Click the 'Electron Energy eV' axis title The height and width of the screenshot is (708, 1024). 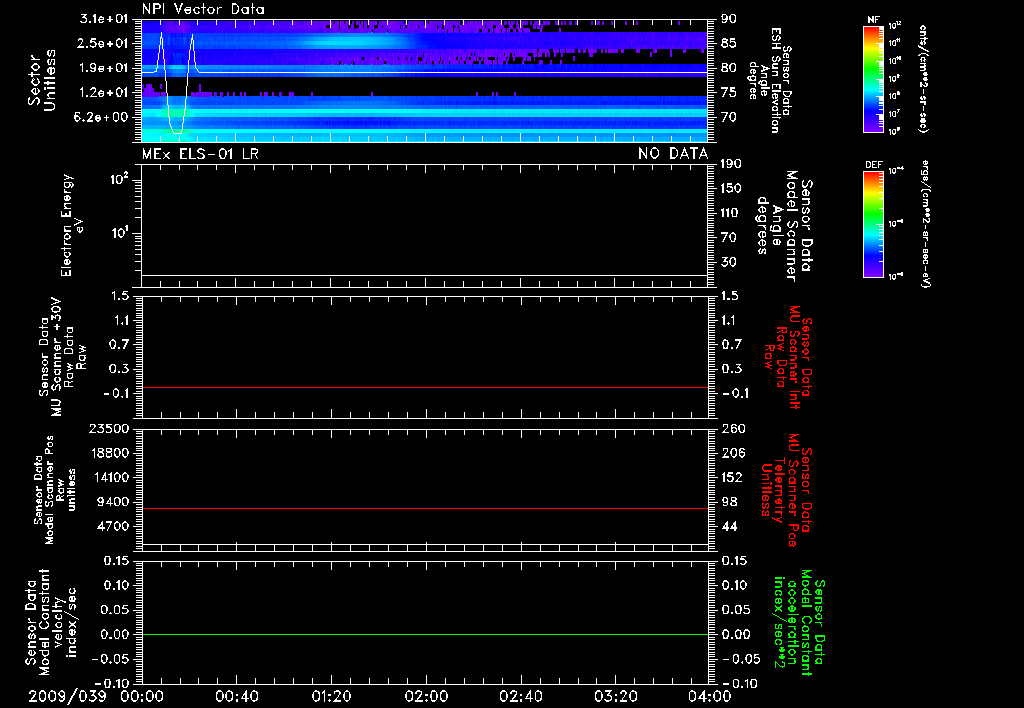[72, 225]
